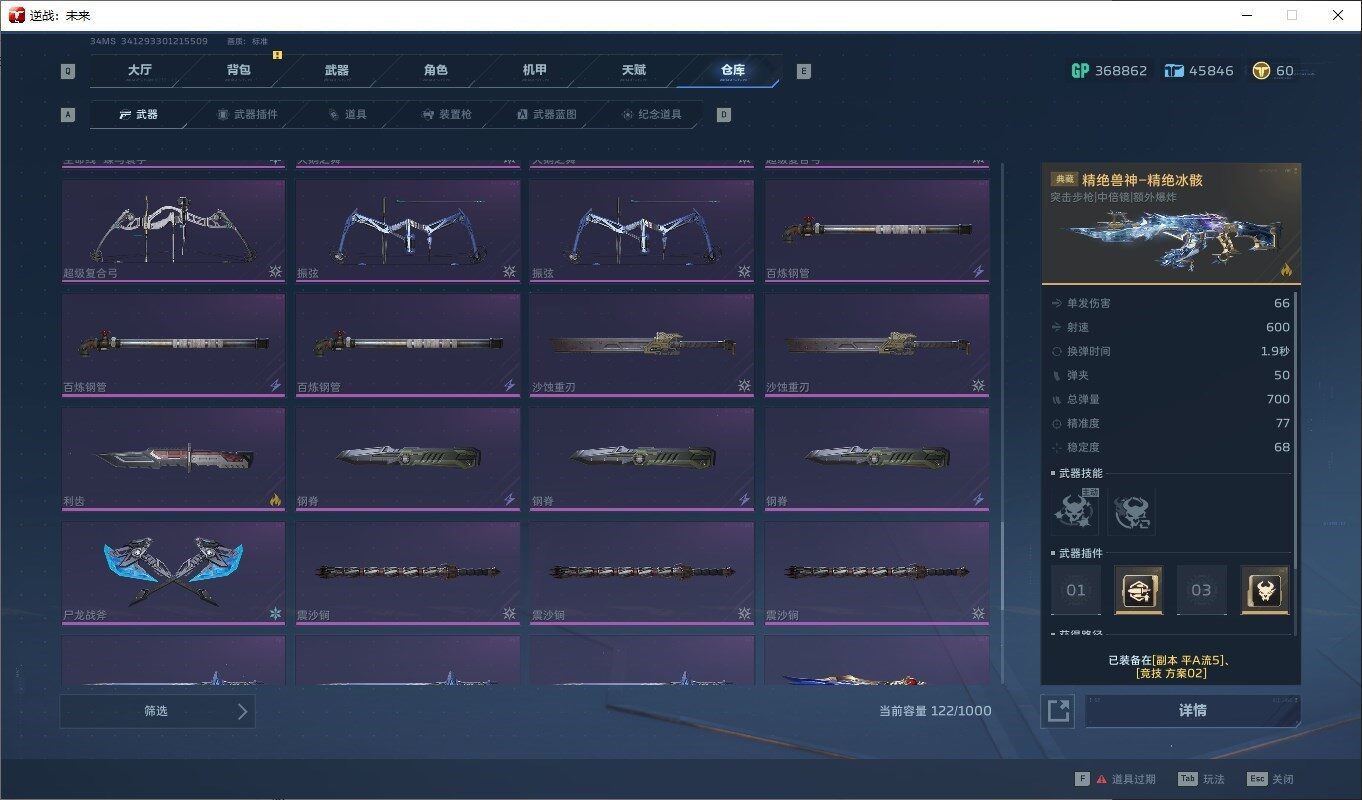This screenshot has height=800, width=1362.
Task: Open the 详情 details button
Action: tap(1193, 711)
